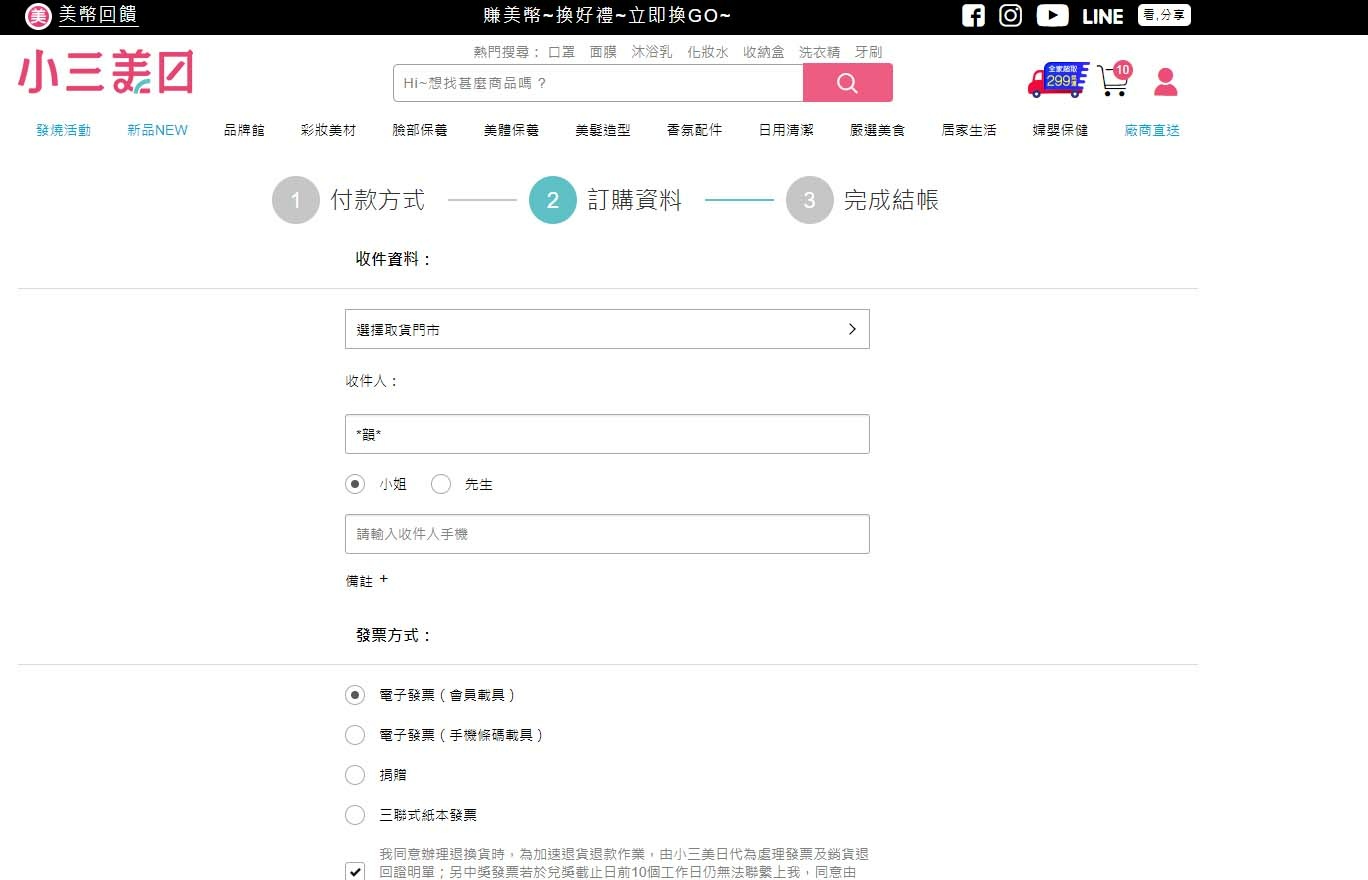This screenshot has height=880, width=1368.
Task: Click the 賺美幣 換好禮 banner text
Action: [x=607, y=16]
